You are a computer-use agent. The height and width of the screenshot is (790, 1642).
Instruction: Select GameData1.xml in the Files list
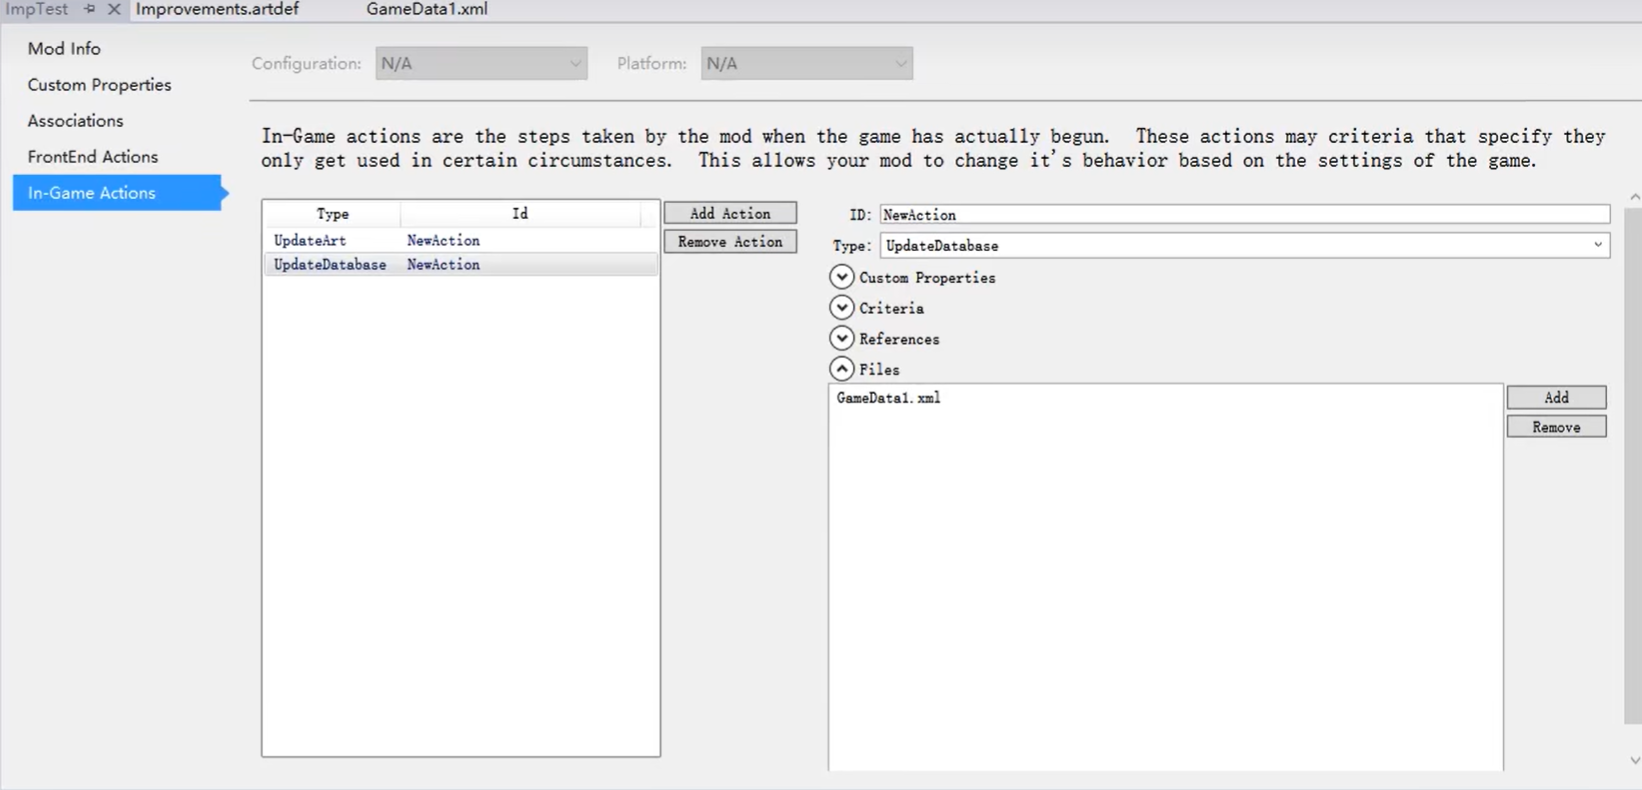click(x=888, y=398)
